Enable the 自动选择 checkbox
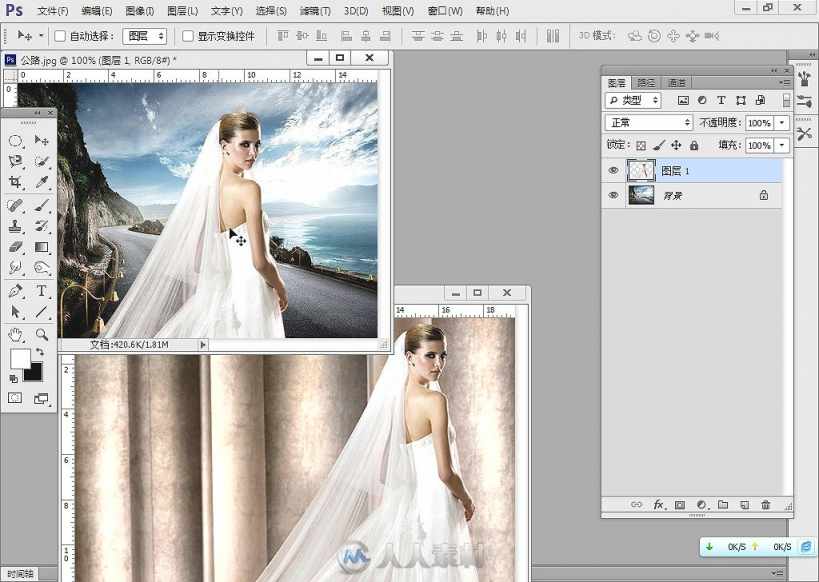This screenshot has width=819, height=582. point(60,36)
